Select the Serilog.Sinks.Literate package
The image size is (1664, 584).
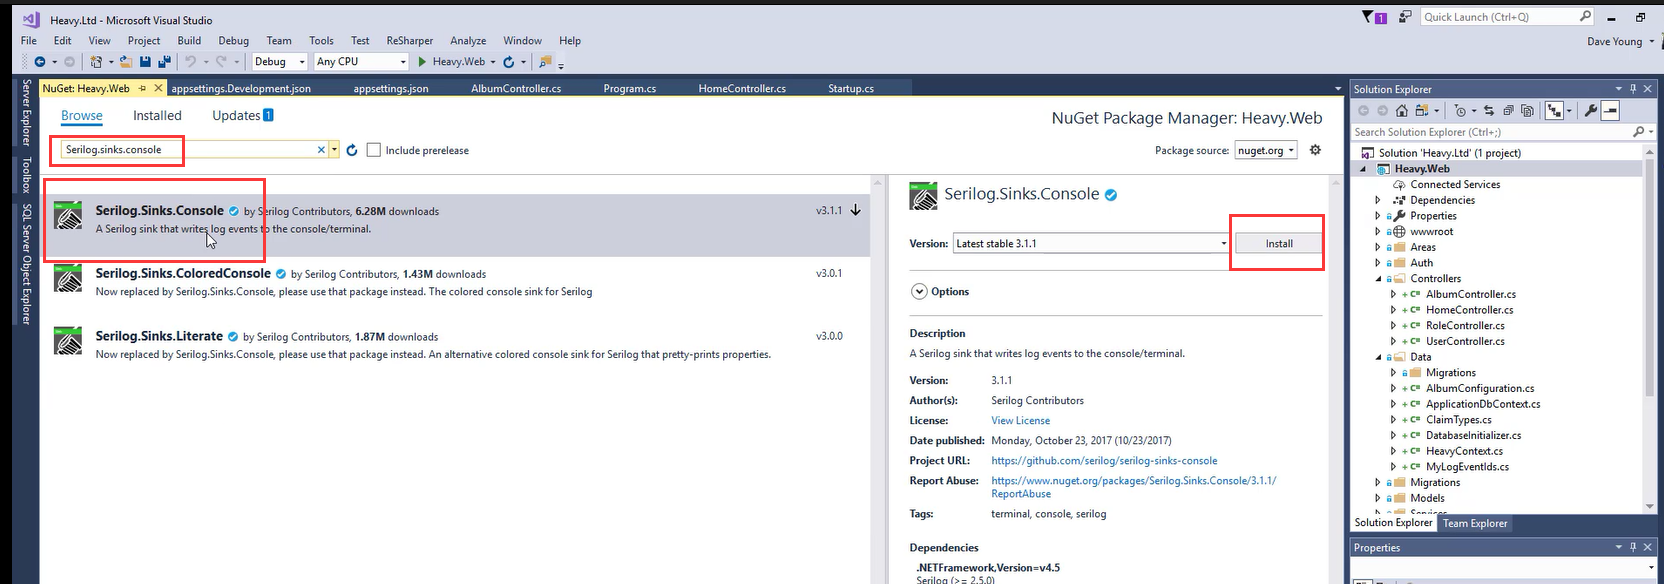pos(456,345)
